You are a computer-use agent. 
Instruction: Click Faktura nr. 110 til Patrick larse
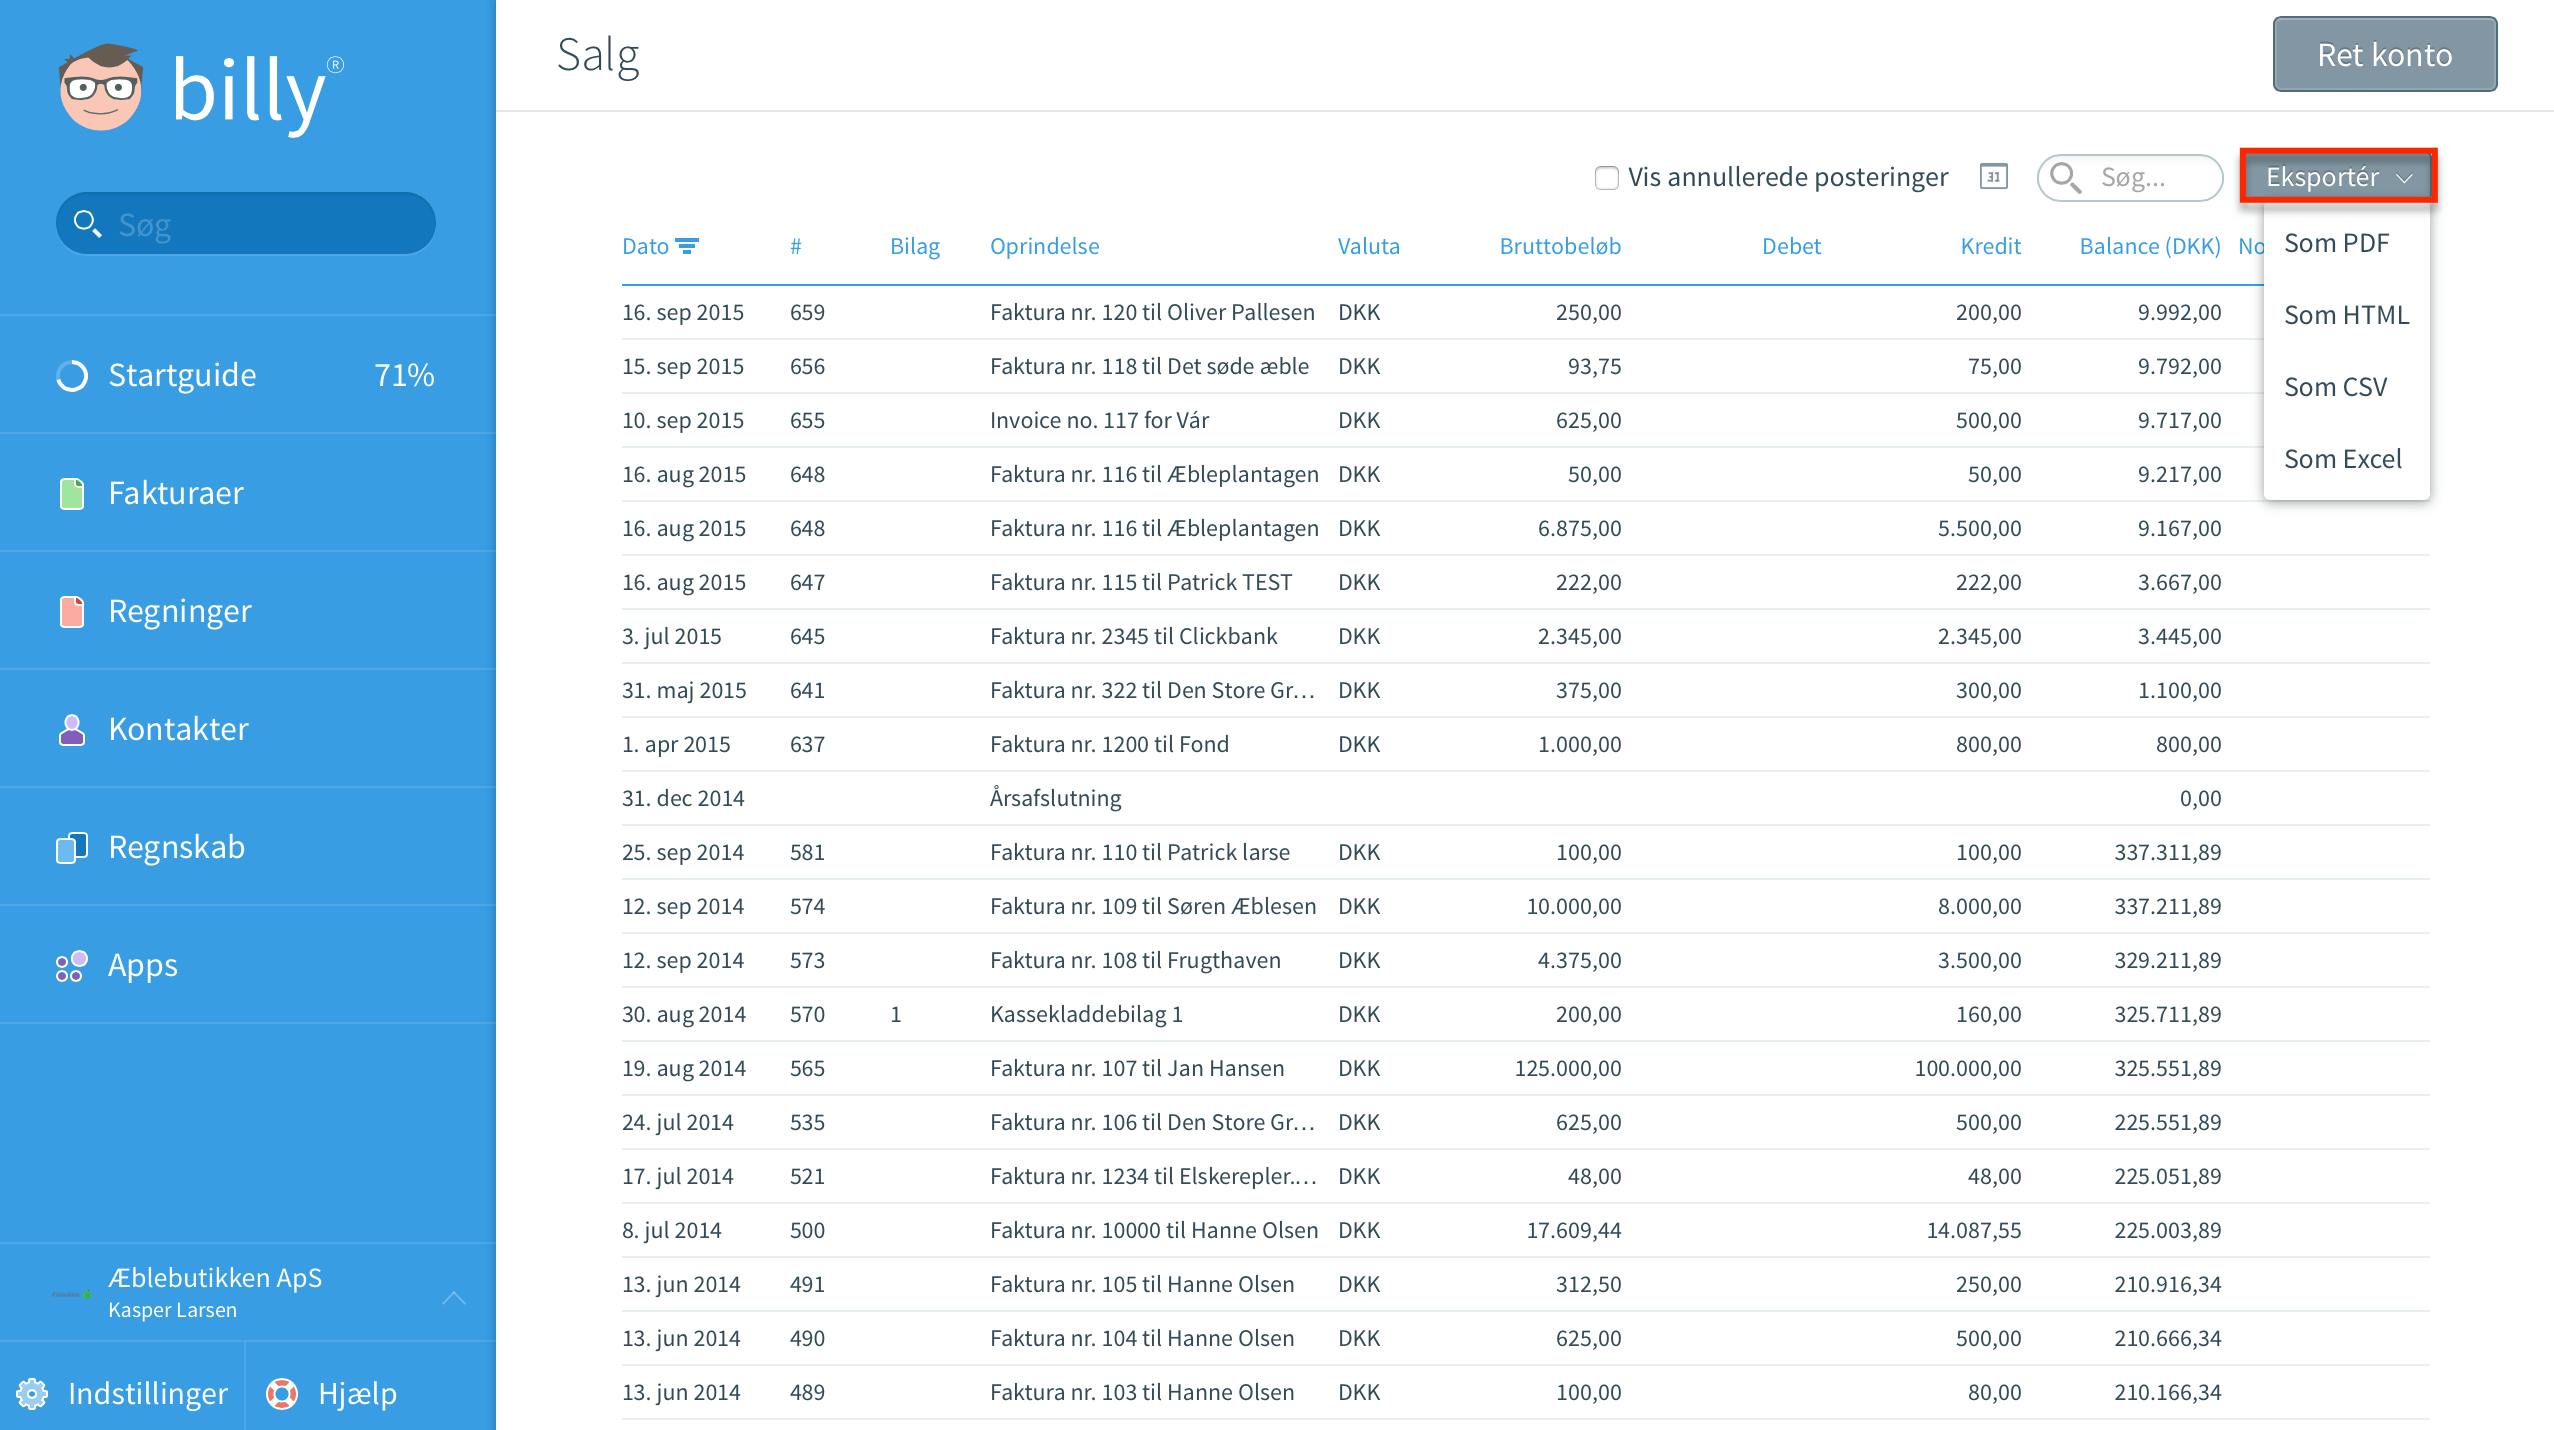[1140, 852]
